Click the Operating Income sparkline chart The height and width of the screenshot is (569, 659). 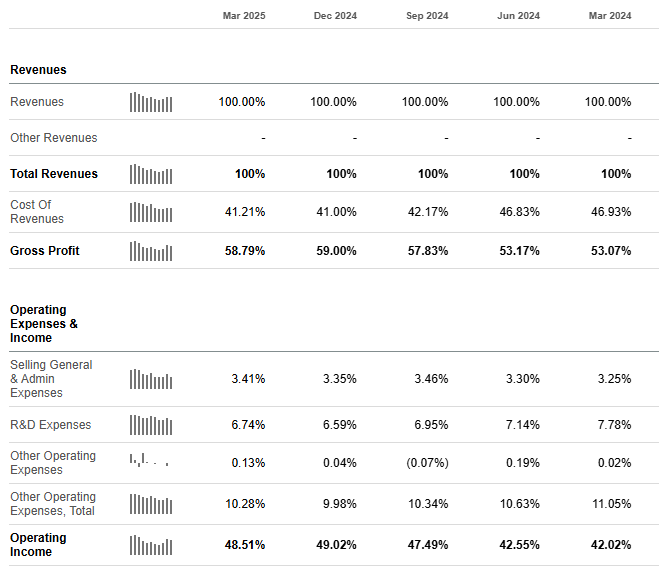click(x=151, y=546)
